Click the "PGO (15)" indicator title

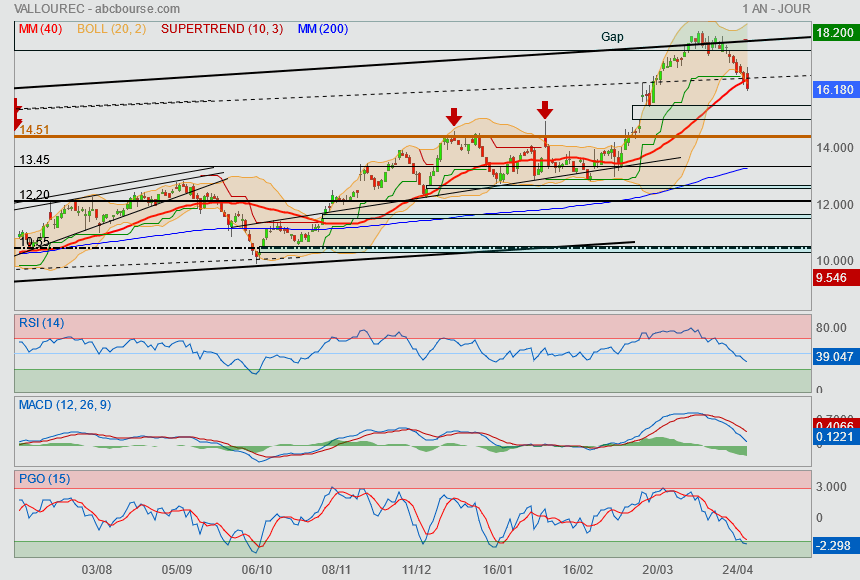pyautogui.click(x=44, y=479)
